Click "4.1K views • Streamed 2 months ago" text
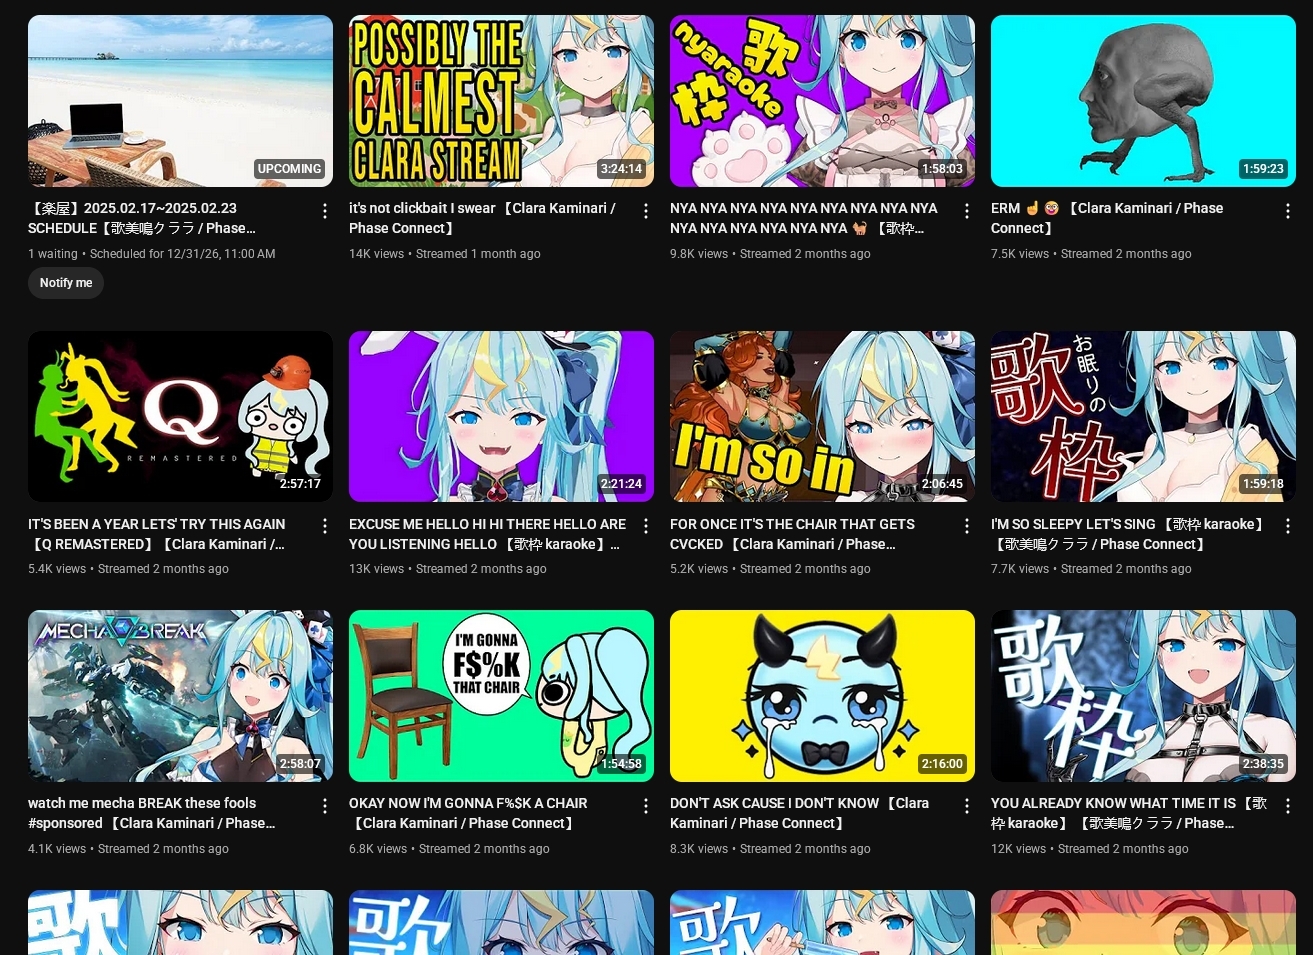This screenshot has height=955, width=1313. pos(128,849)
